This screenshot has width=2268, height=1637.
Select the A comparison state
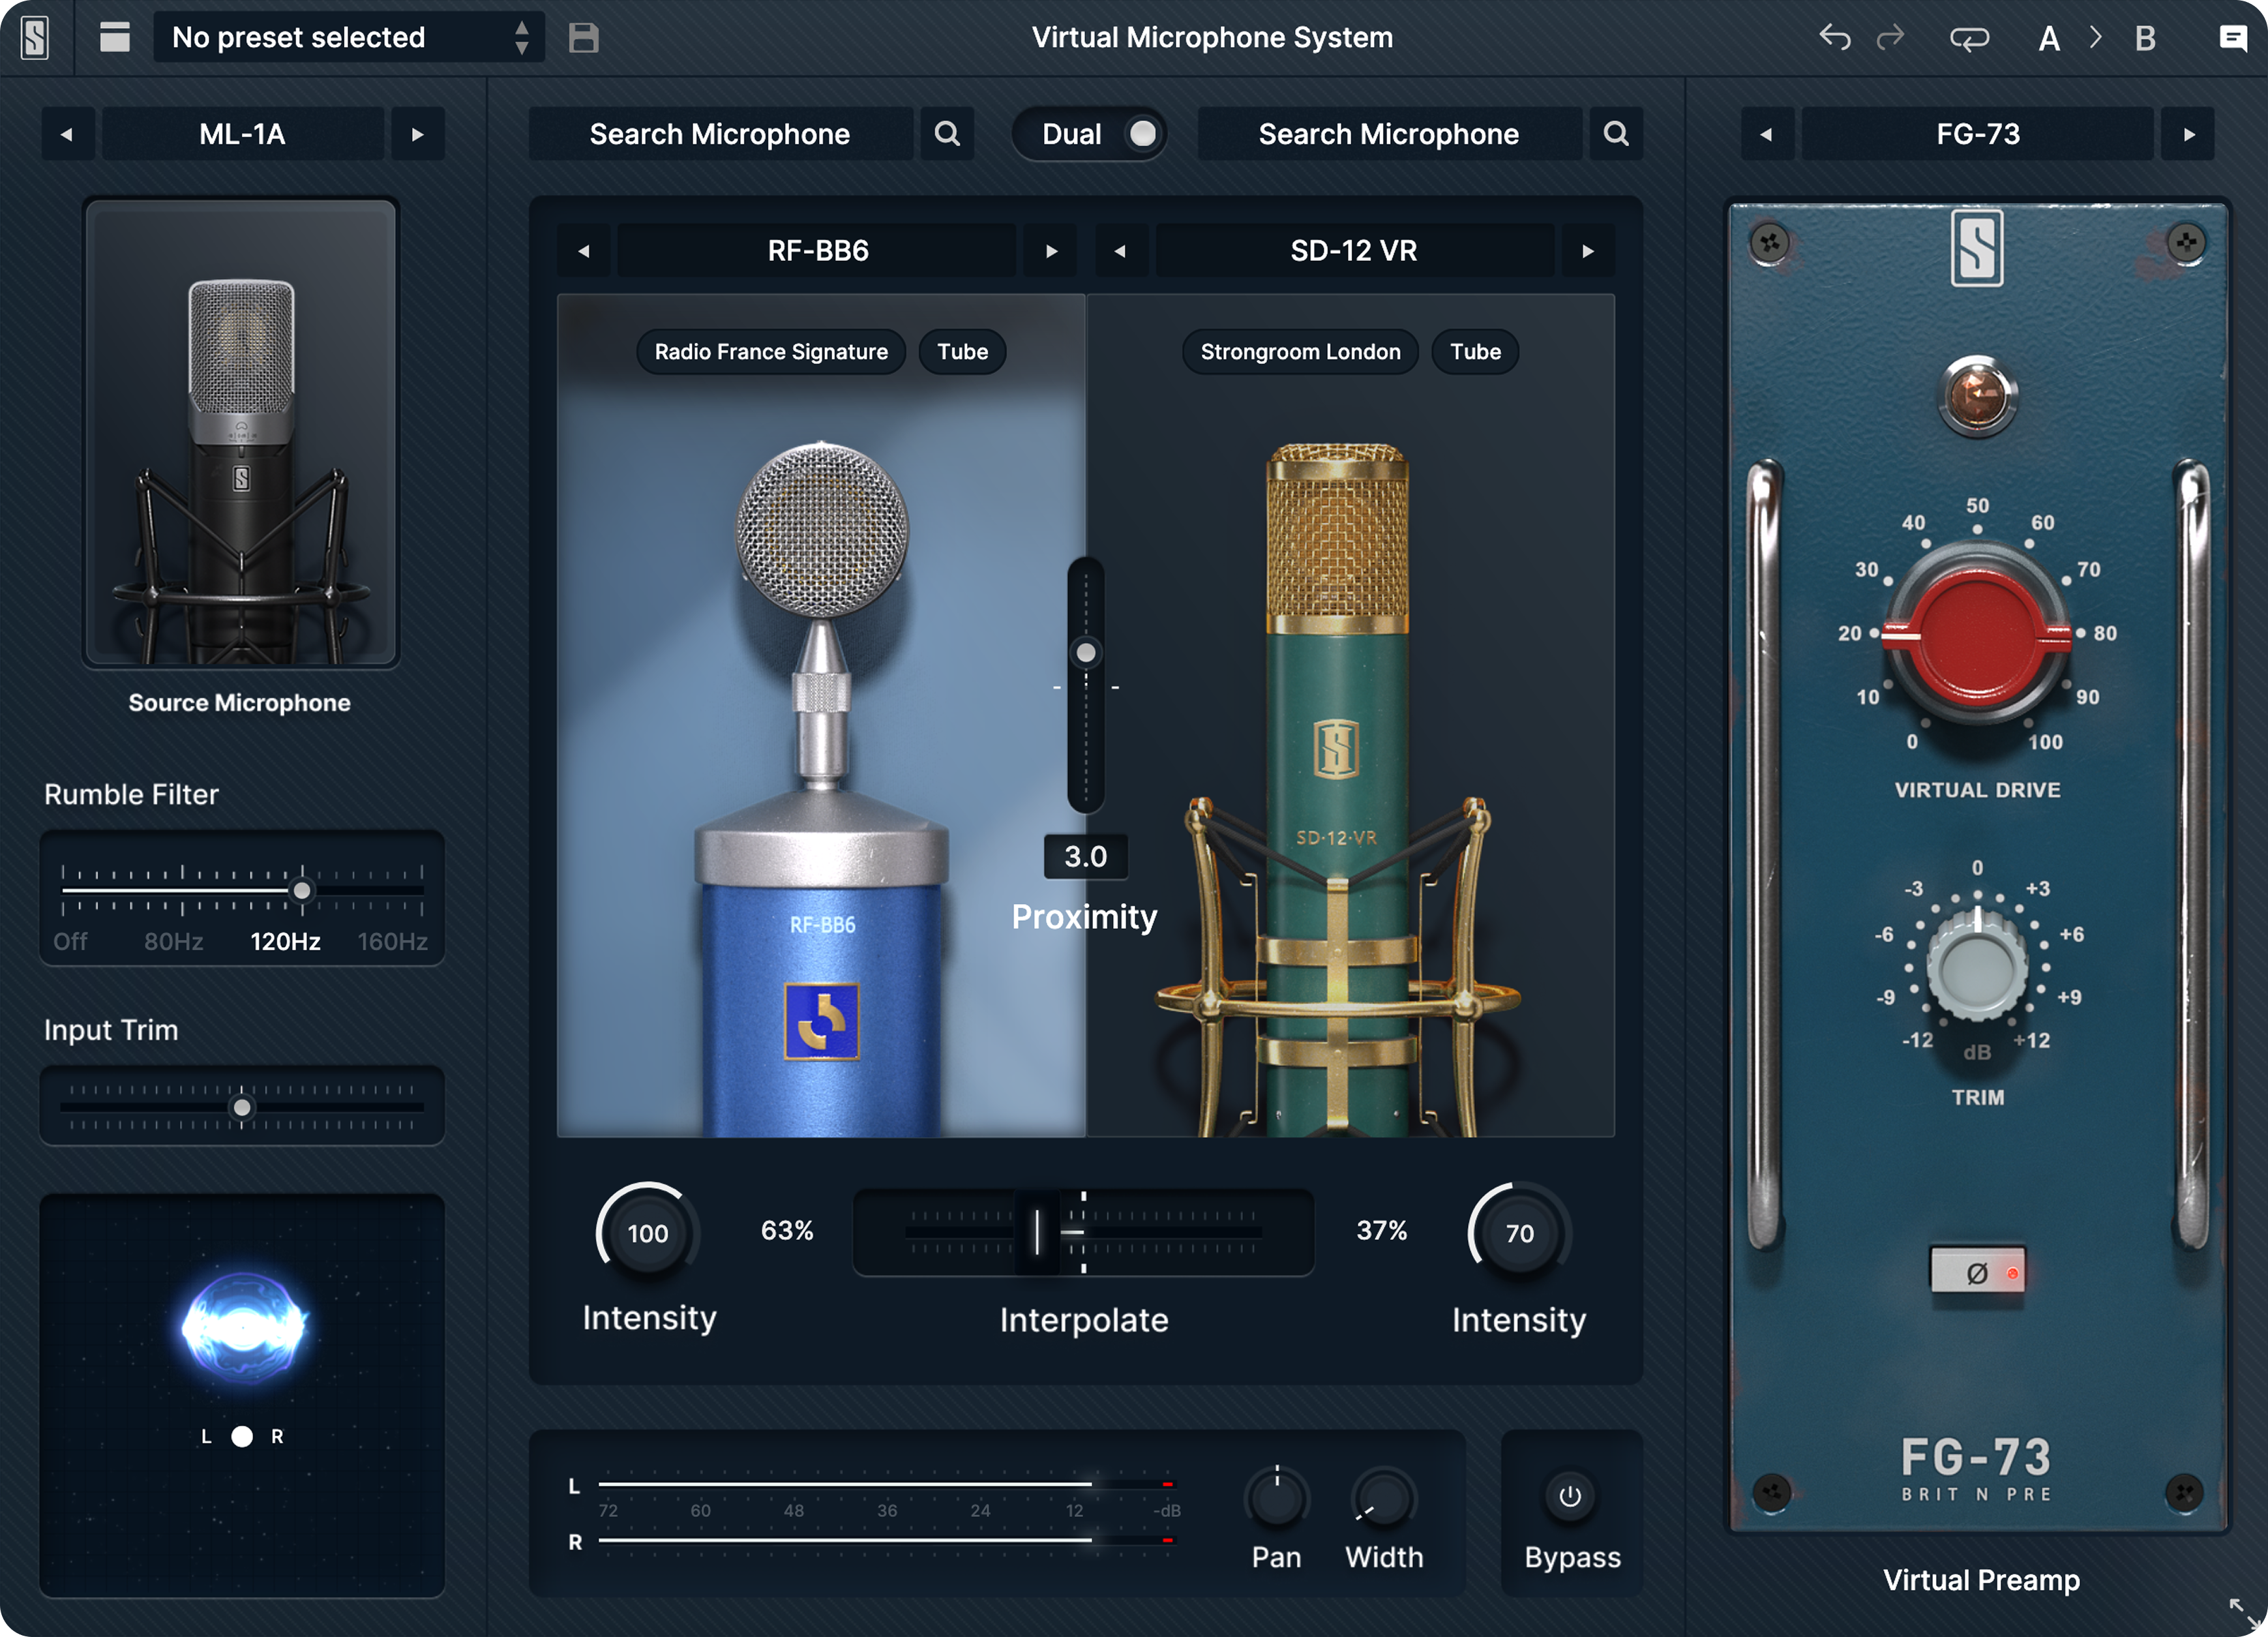pos(2048,38)
